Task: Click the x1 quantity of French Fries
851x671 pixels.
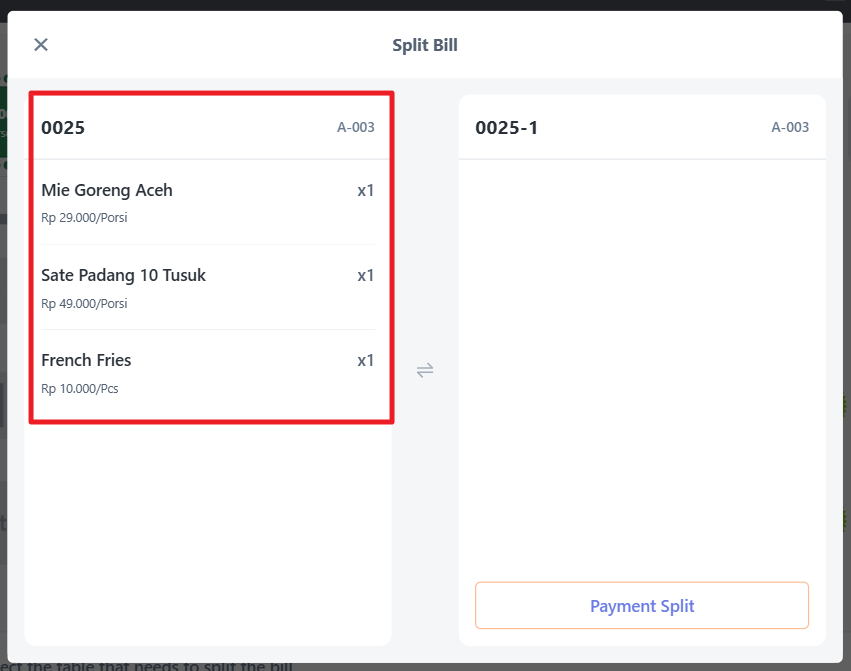Action: click(x=365, y=360)
